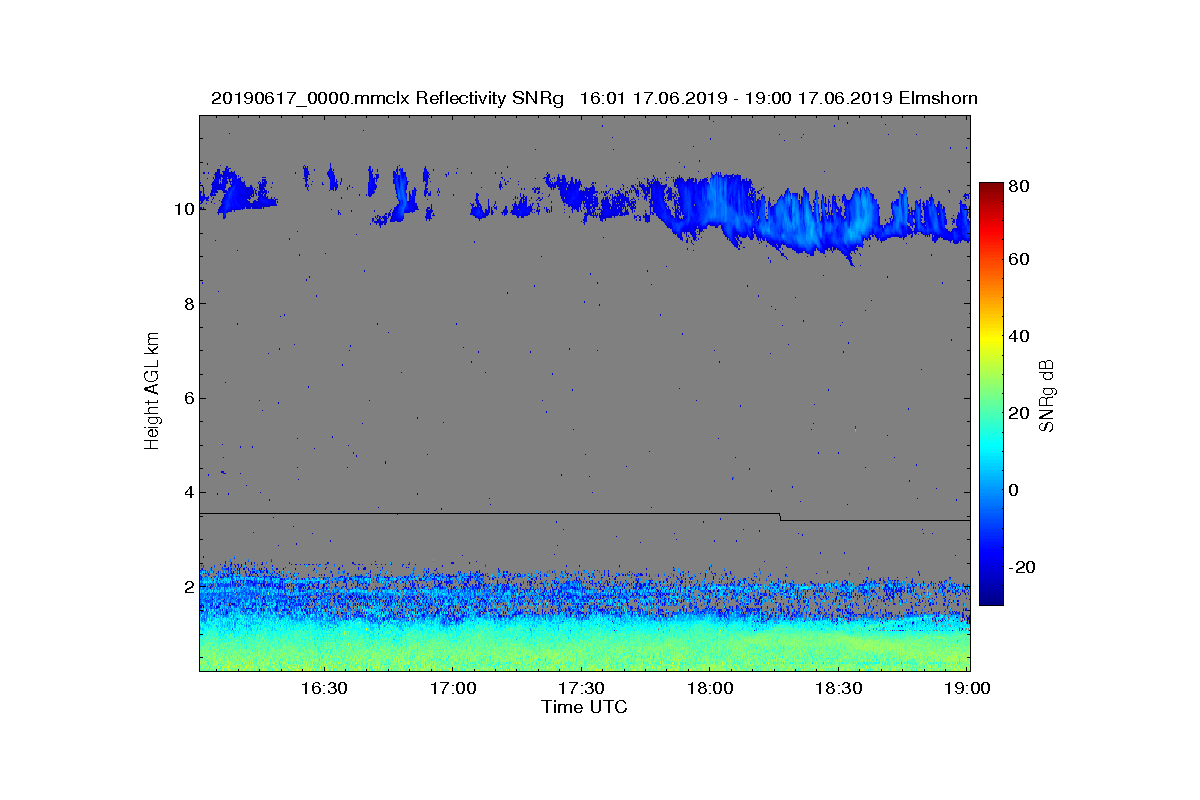Click the Height AGL km axis title
Image resolution: width=1200 pixels, height=800 pixels.
point(152,392)
